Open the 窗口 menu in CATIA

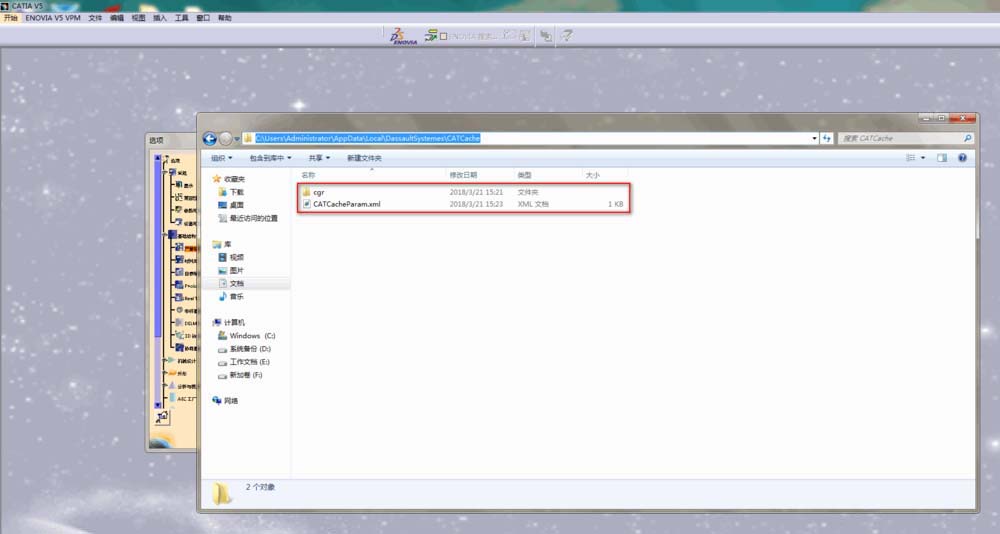203,18
